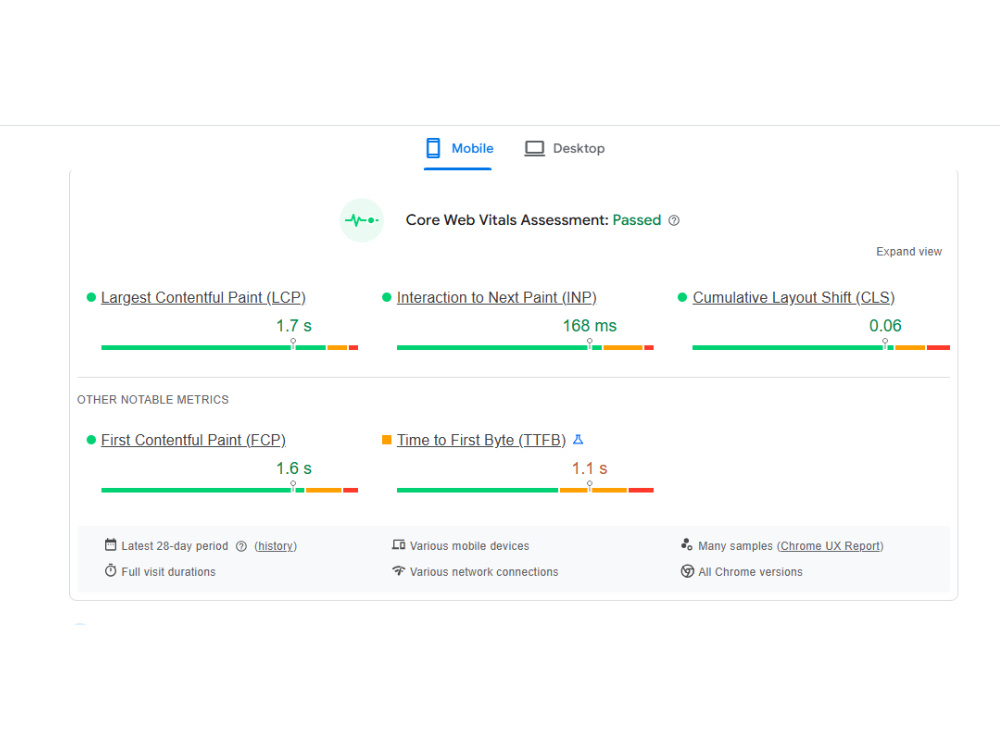1000x750 pixels.
Task: Click the 168 ms INP value
Action: point(589,326)
